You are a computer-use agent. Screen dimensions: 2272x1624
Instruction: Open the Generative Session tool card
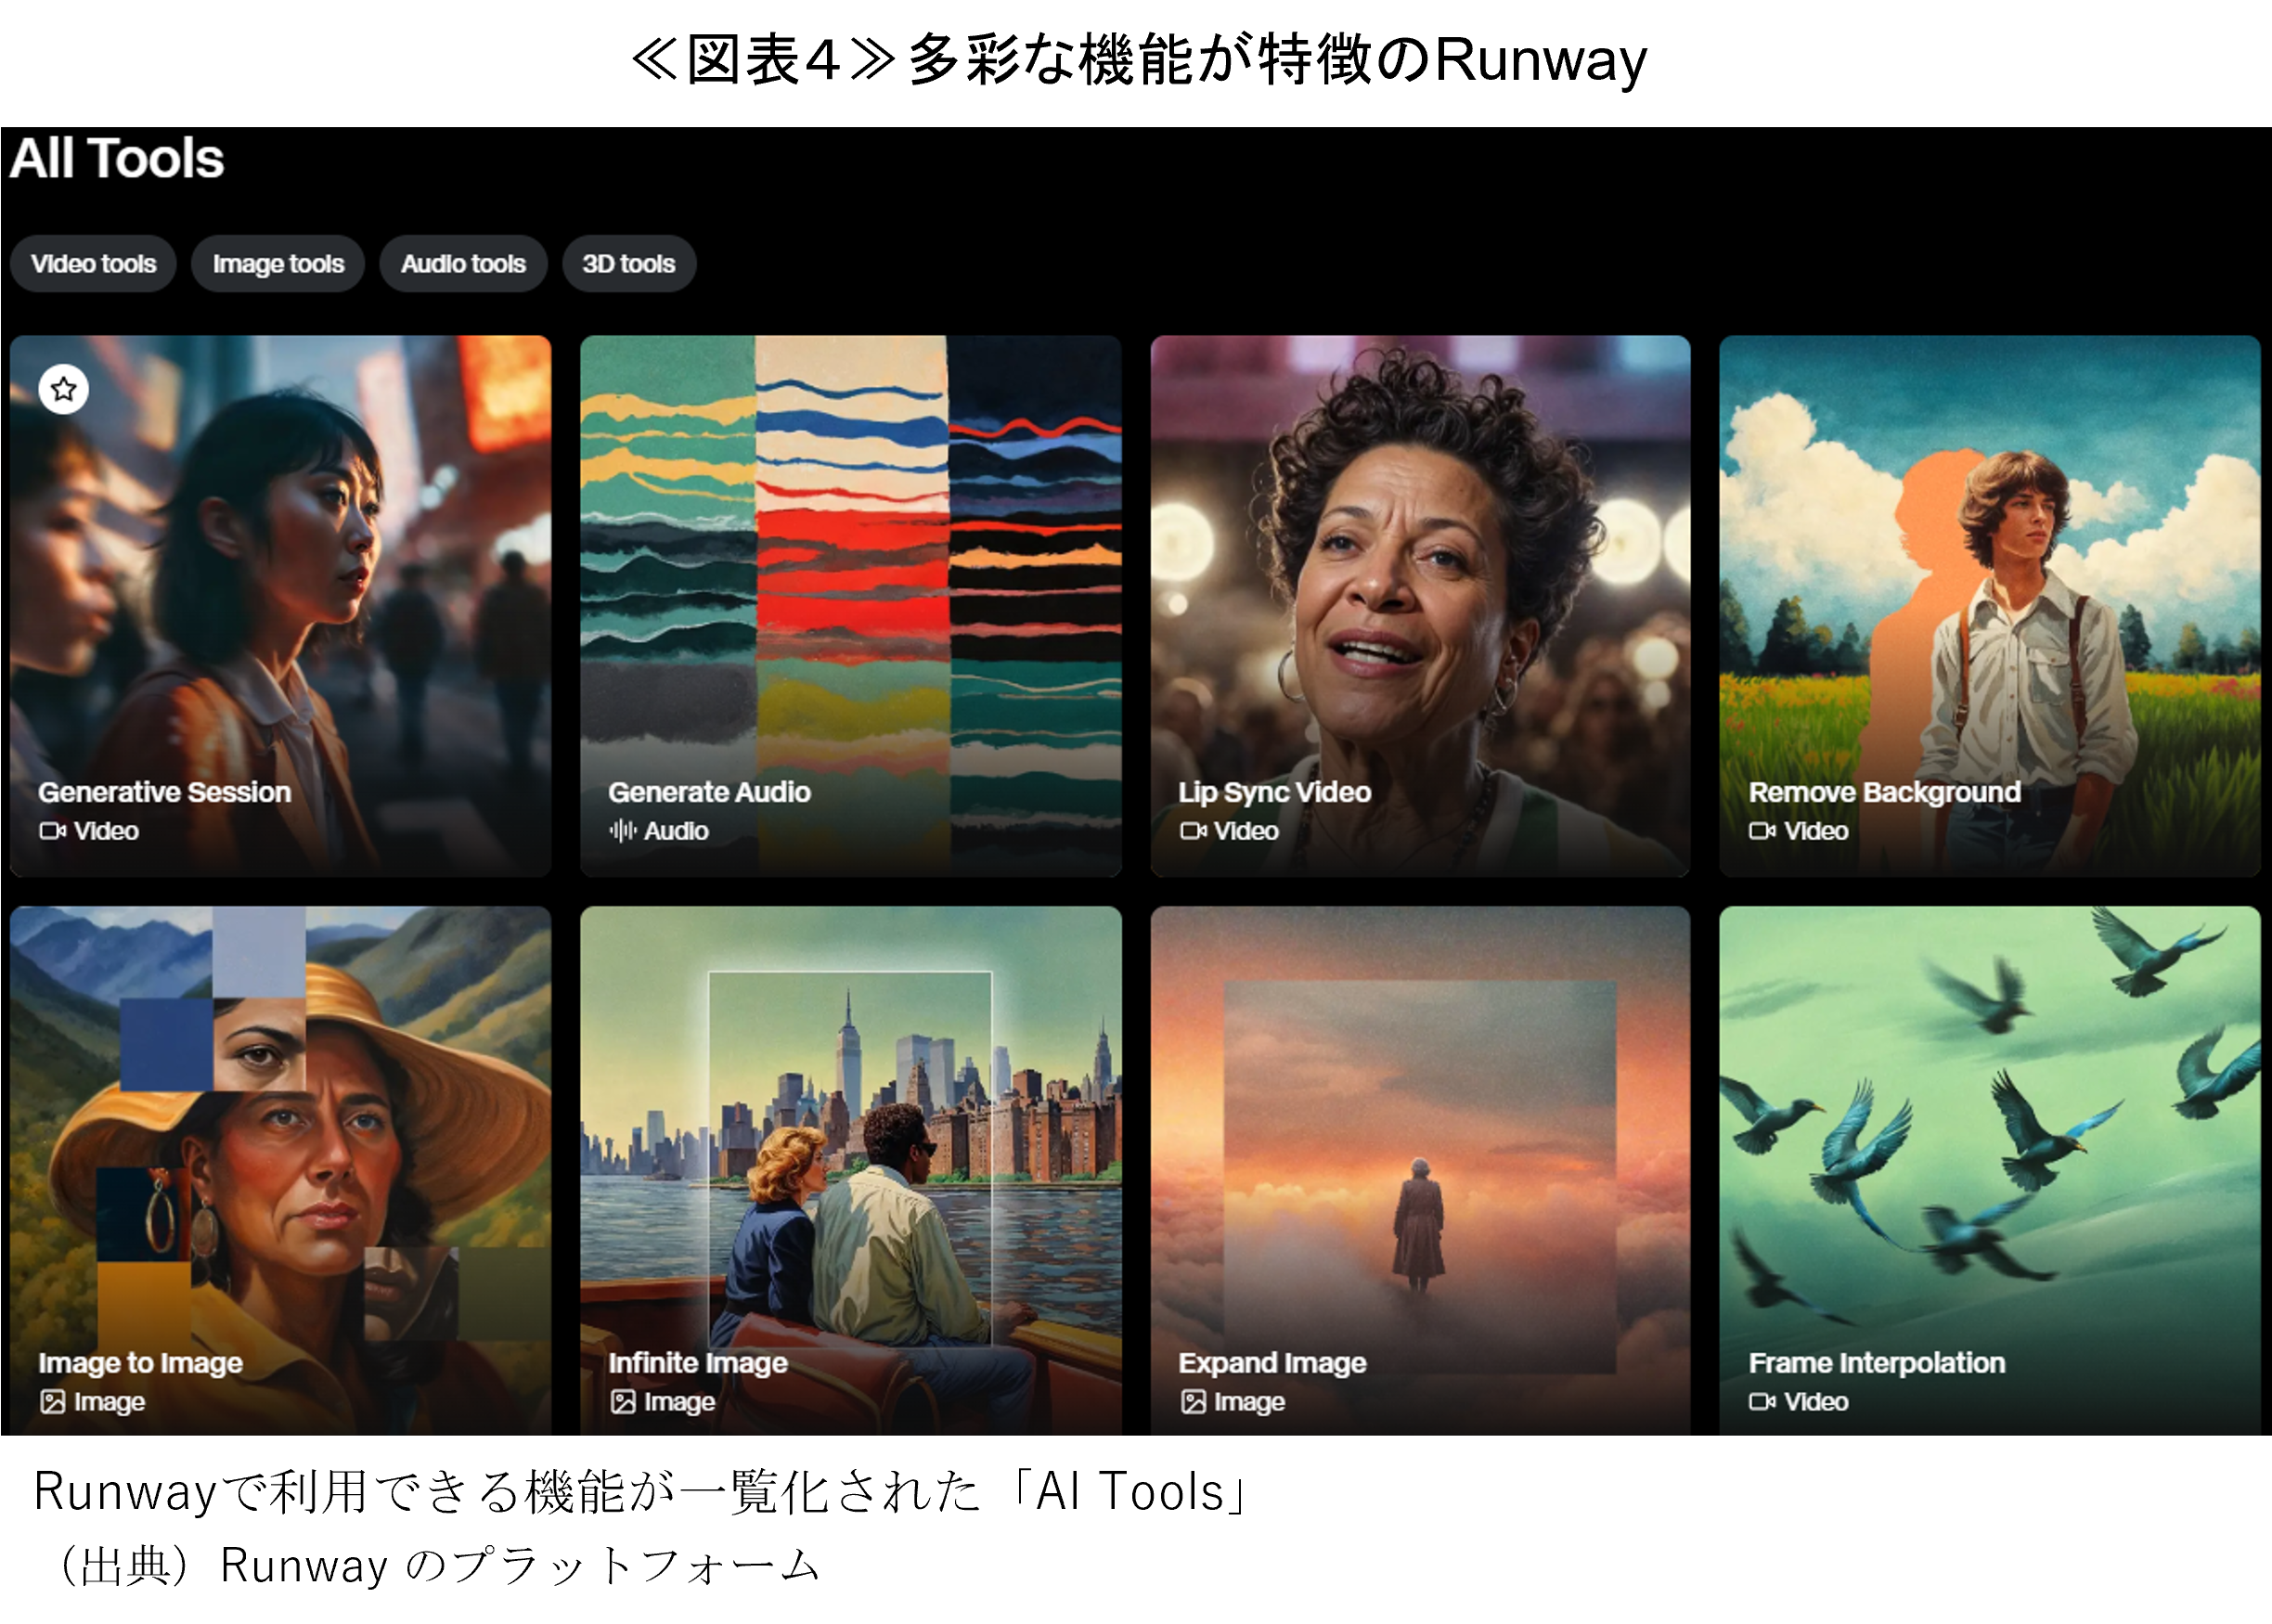point(281,606)
